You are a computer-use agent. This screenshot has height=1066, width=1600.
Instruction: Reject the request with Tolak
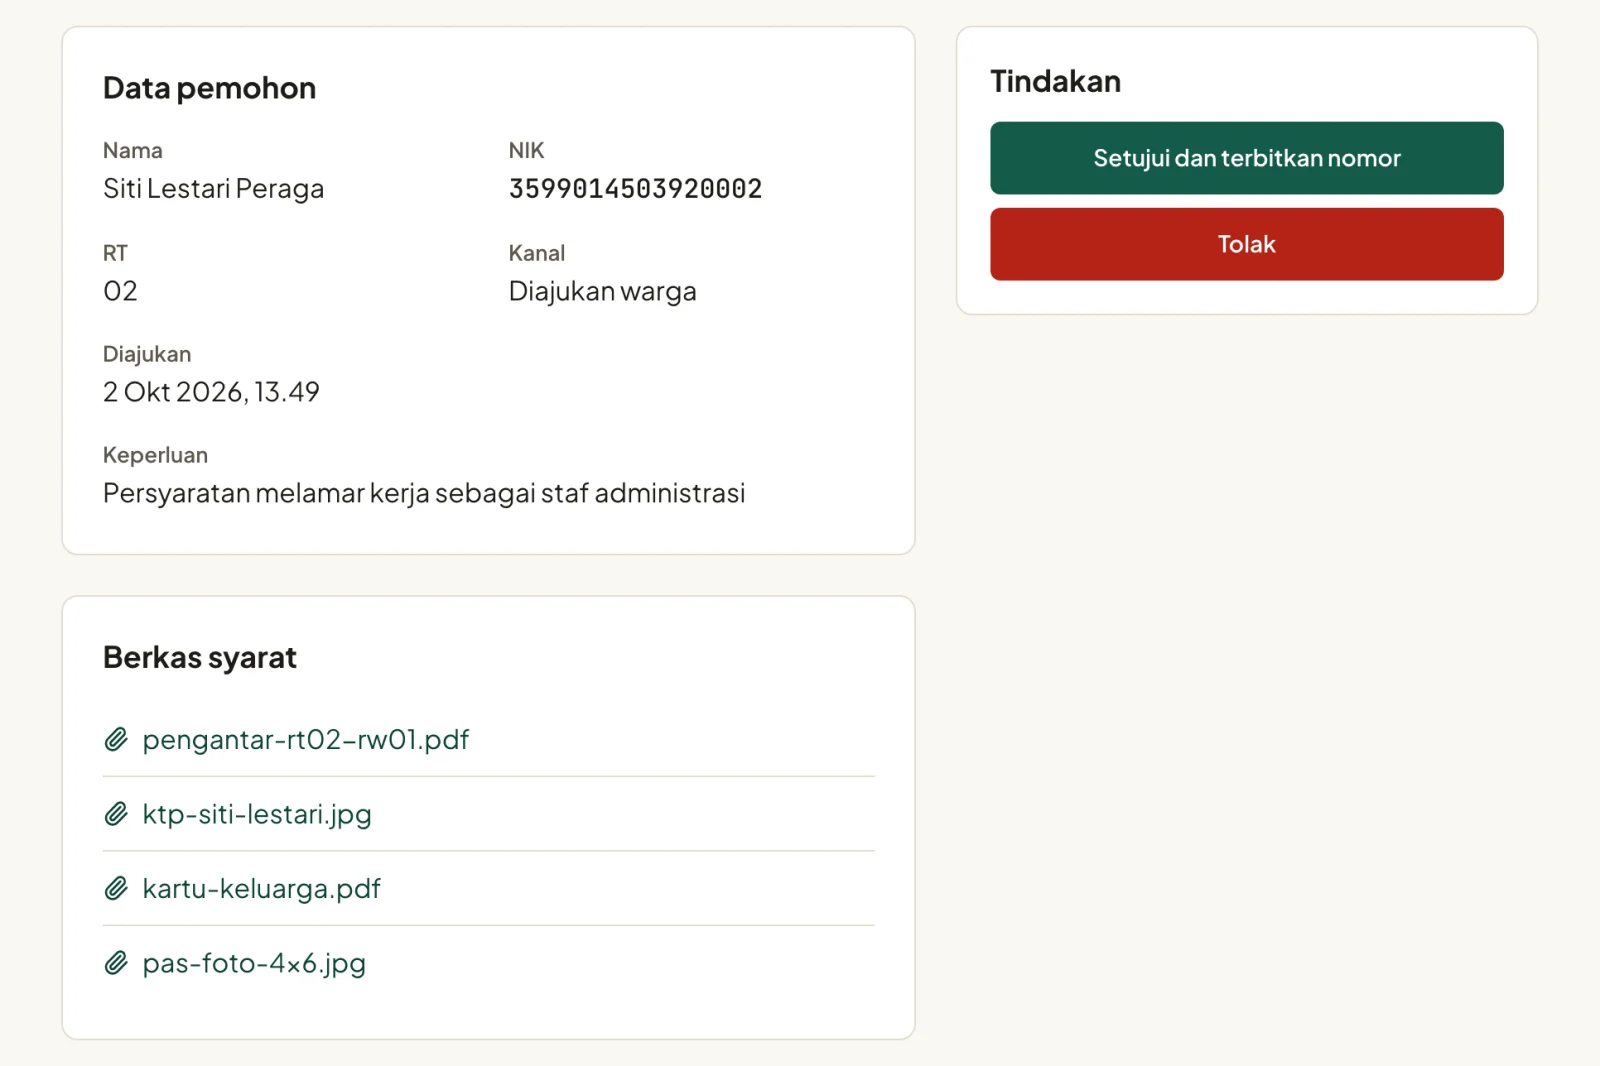1246,244
